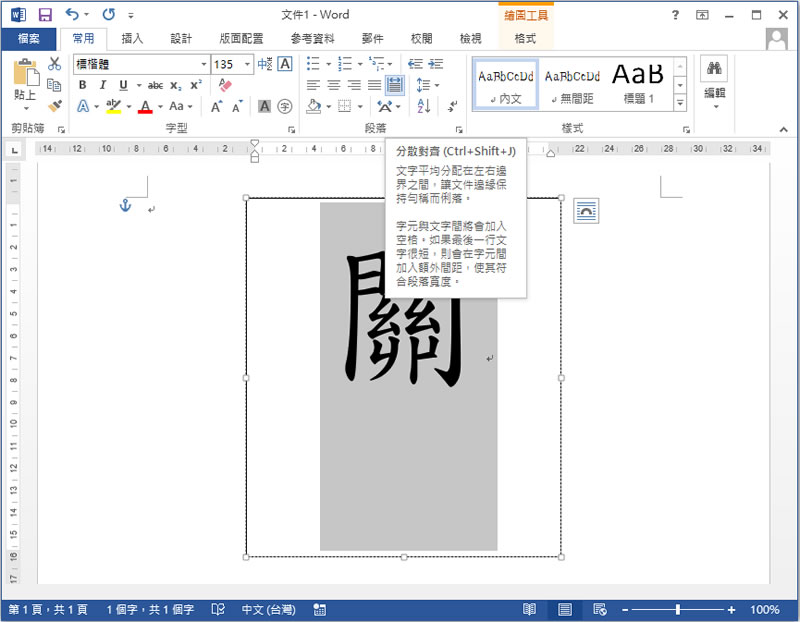The image size is (800, 622).
Task: Open the phonetic guide icon
Action: [265, 64]
